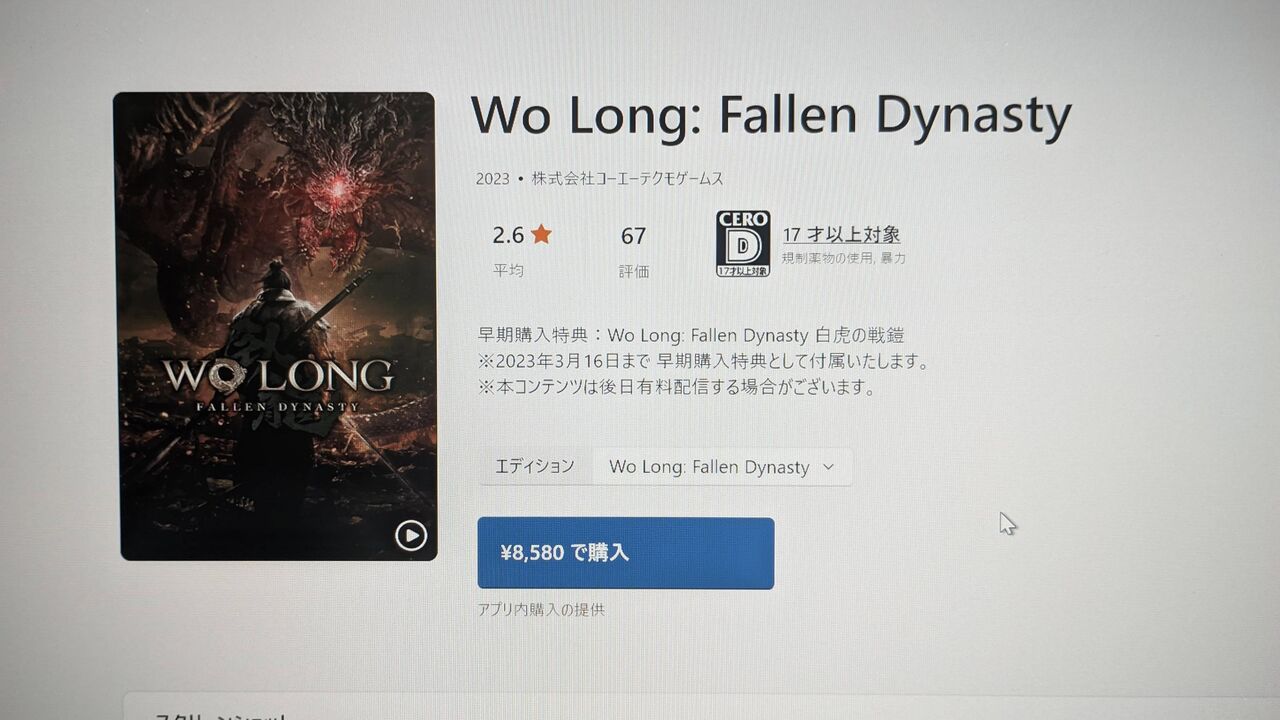
Task: Play the trailer via cover art play icon
Action: [411, 536]
